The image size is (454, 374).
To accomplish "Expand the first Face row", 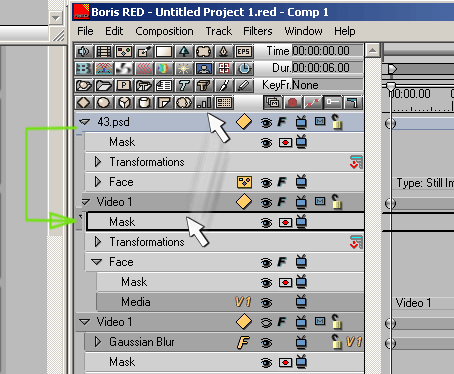I will 98,182.
